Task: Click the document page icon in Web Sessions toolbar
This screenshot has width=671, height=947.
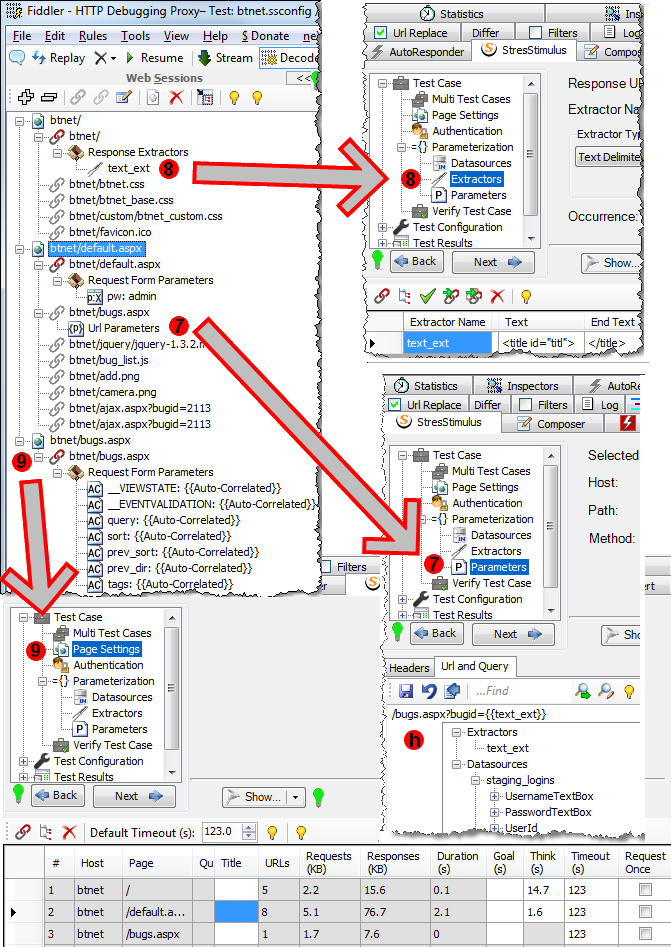Action: [153, 97]
